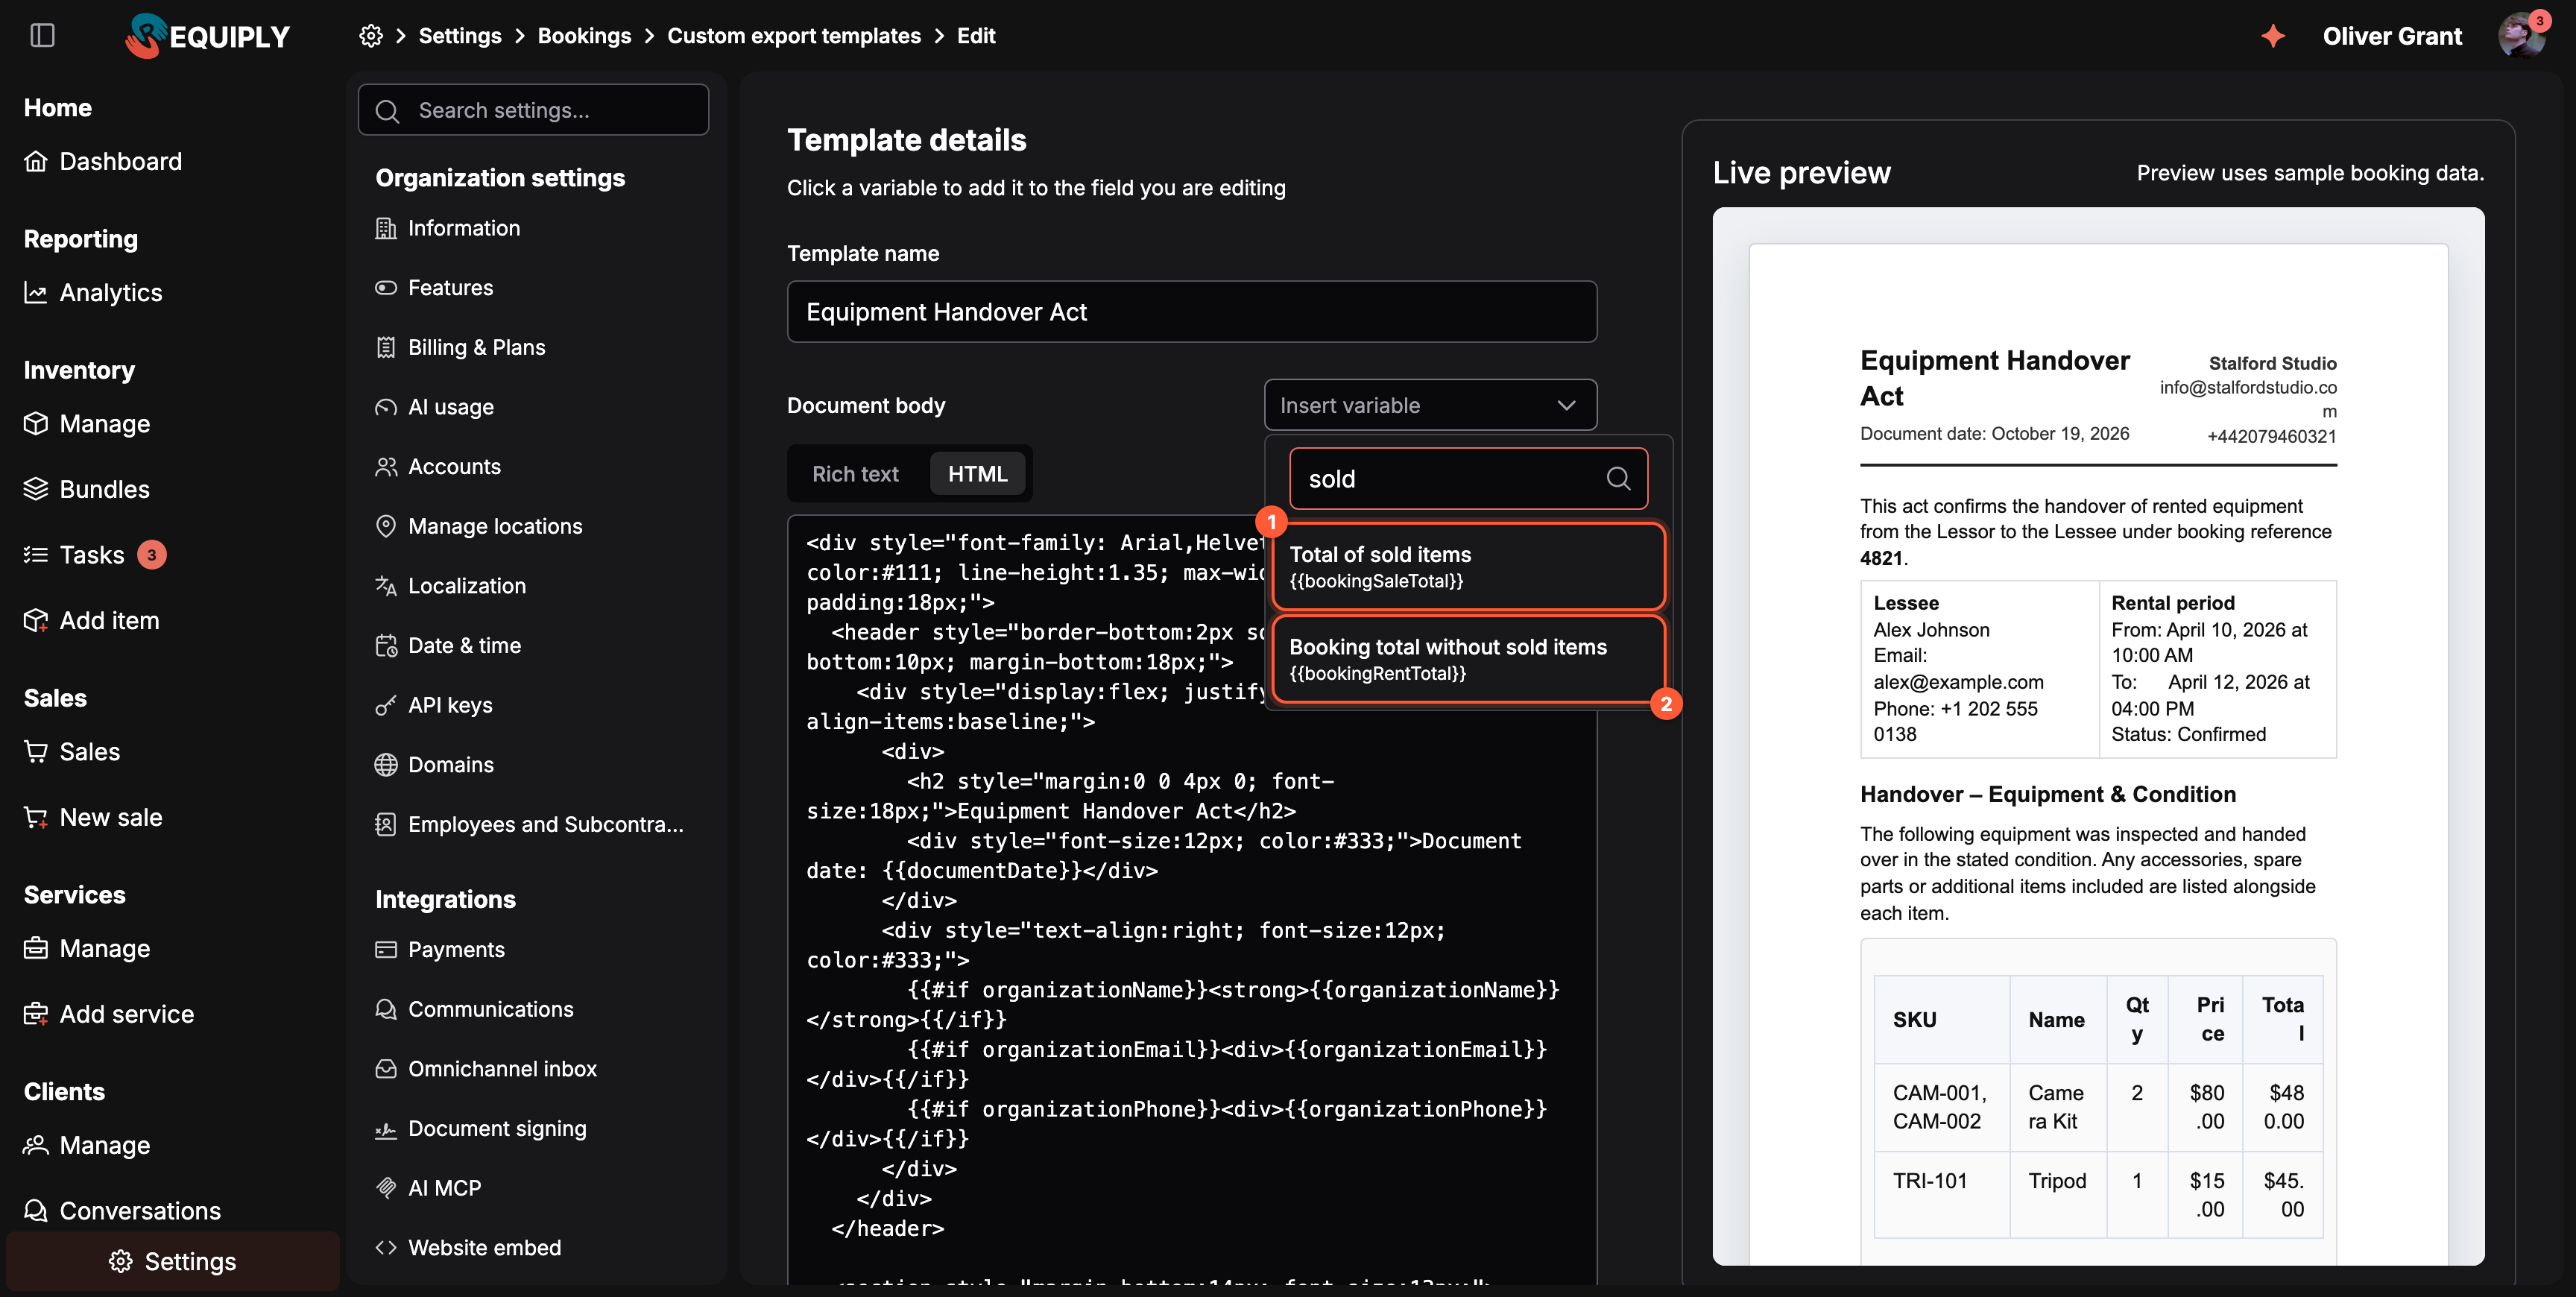Open Tasks with three pending

click(x=95, y=555)
